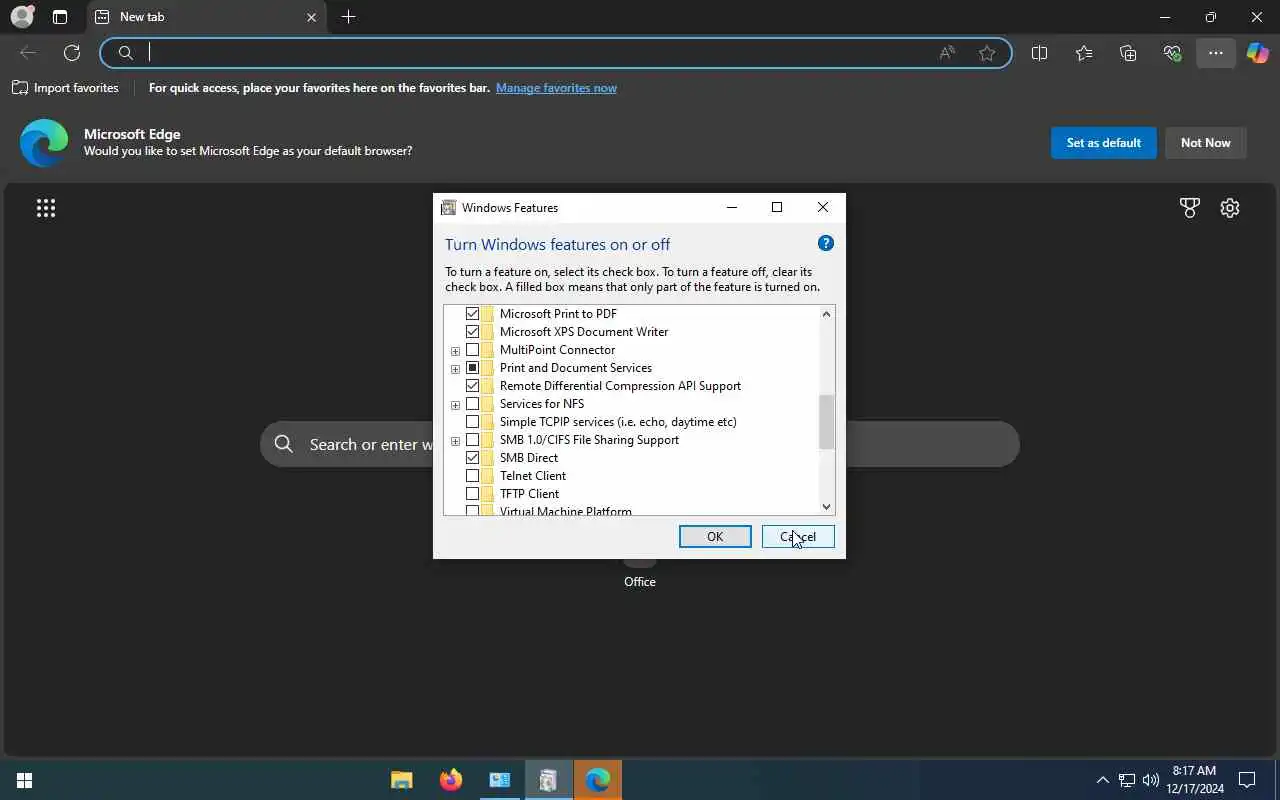Open the Collections toolbar icon
This screenshot has width=1280, height=800.
tap(1128, 53)
